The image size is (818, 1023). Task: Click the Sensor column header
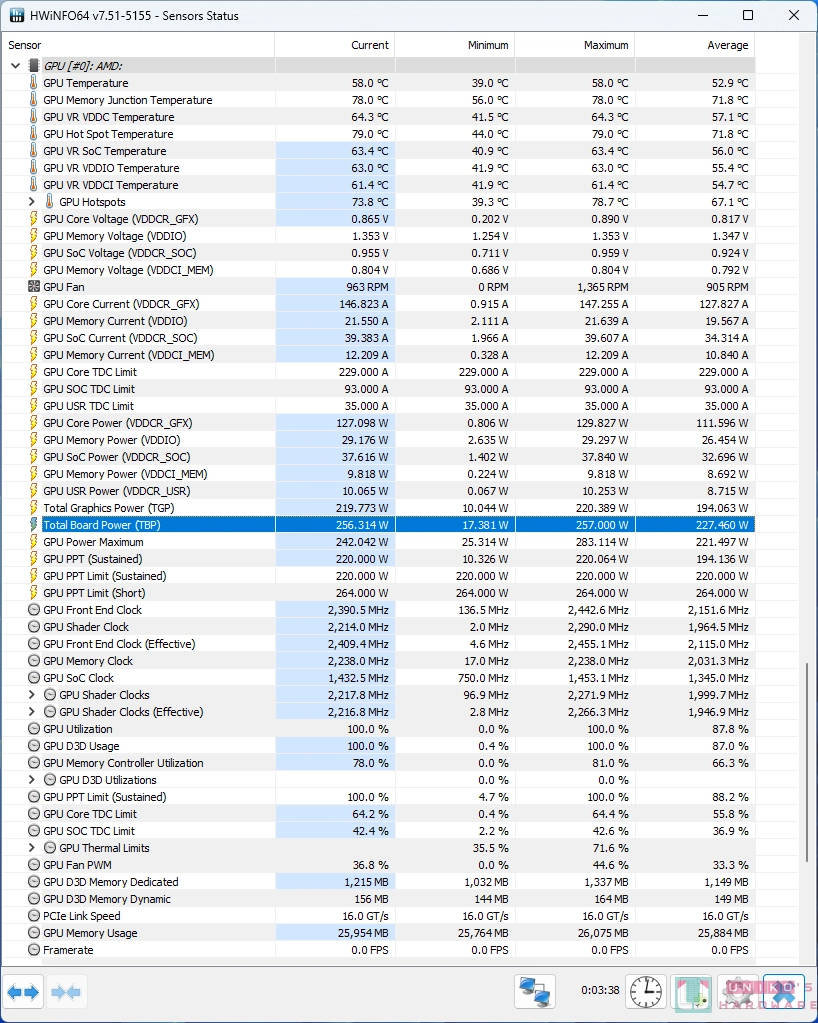click(138, 45)
